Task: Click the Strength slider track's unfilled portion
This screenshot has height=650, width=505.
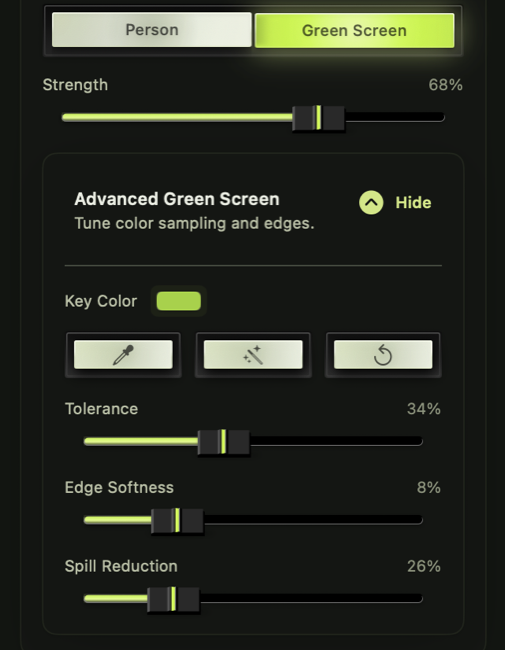Action: 395,117
